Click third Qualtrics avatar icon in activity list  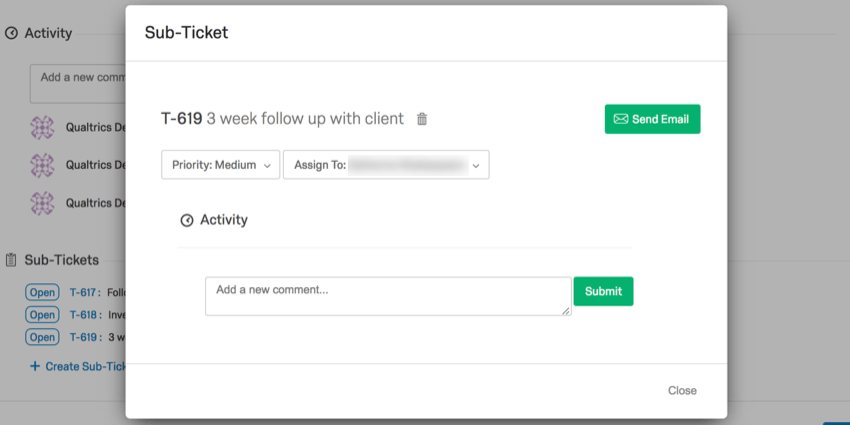(x=42, y=203)
